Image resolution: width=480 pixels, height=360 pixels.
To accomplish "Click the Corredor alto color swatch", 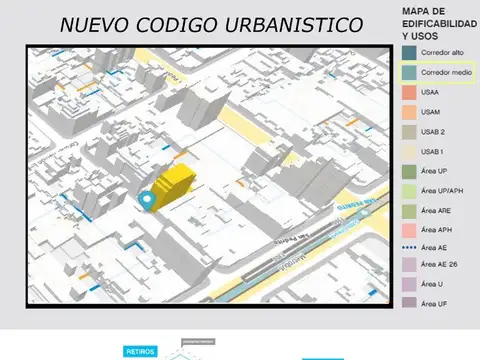I will click(x=409, y=53).
